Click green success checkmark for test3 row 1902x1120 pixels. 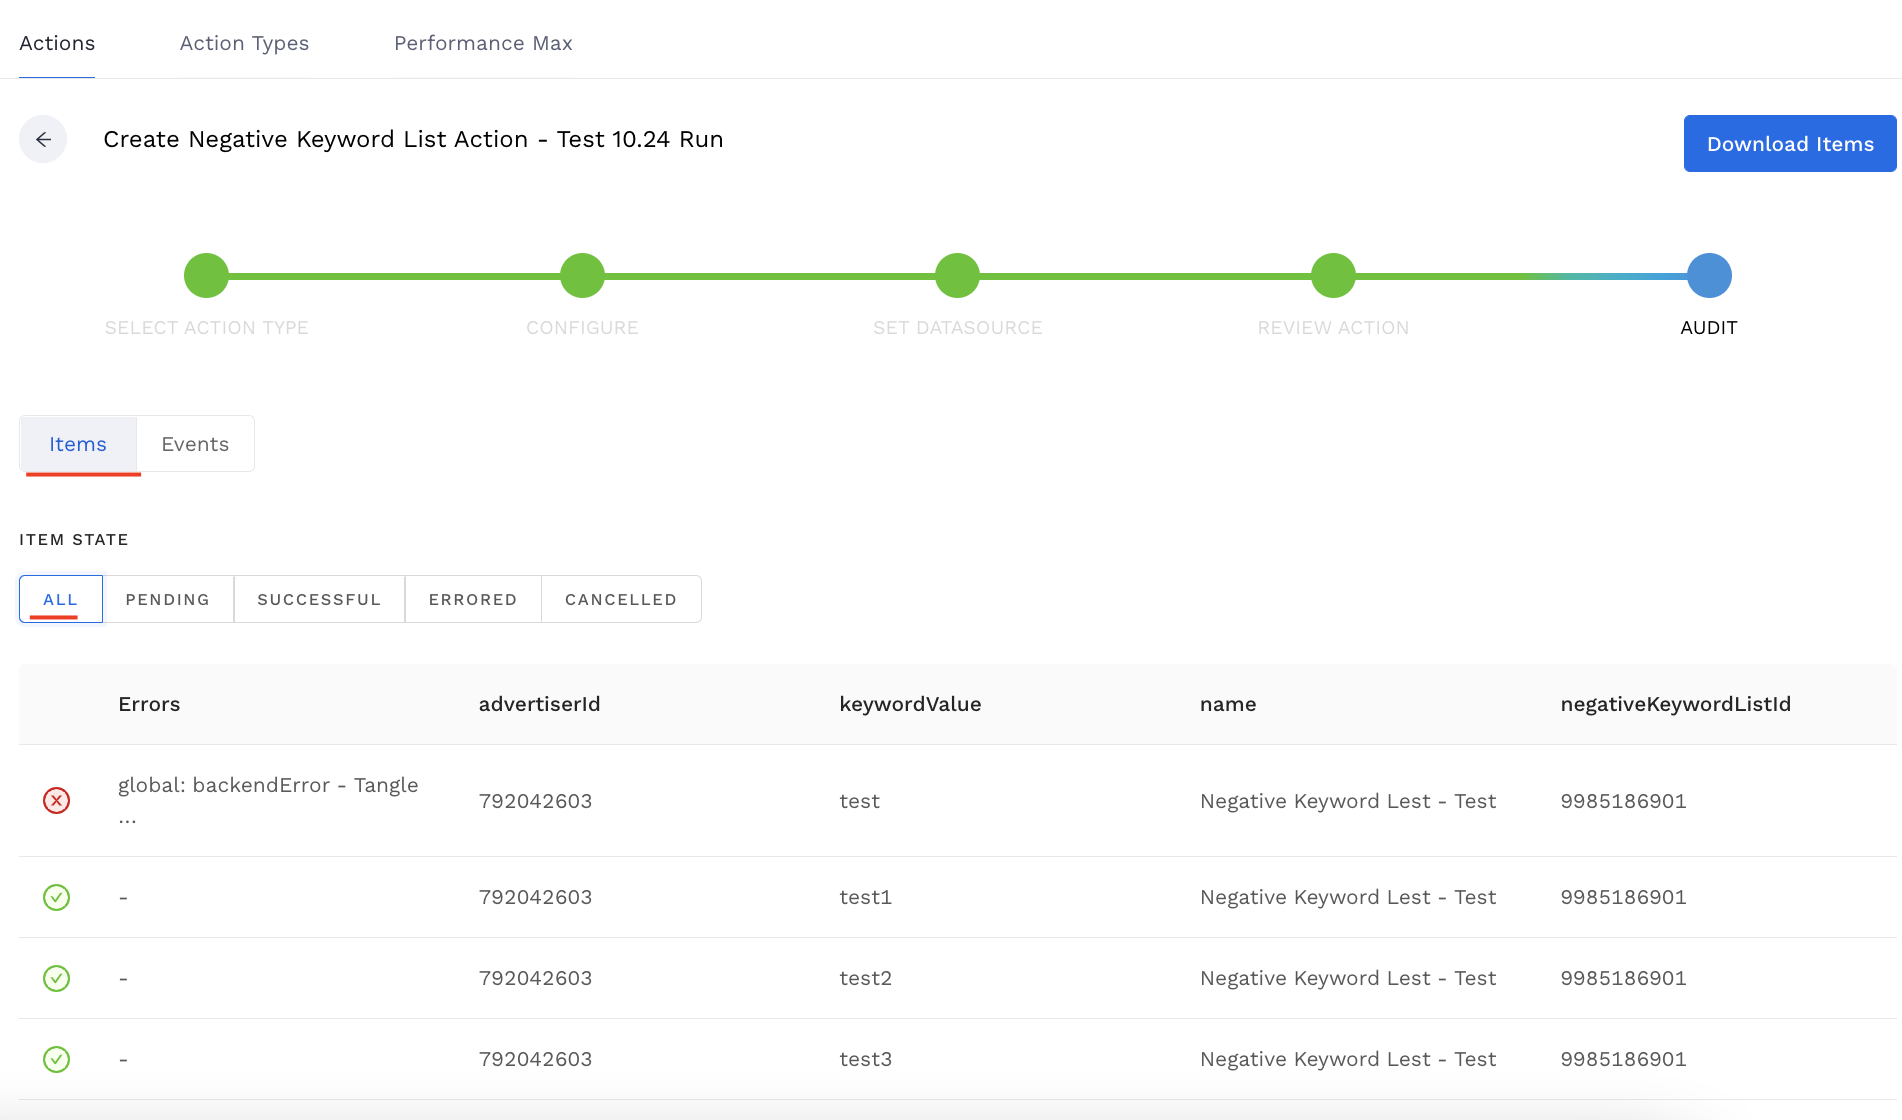pyautogui.click(x=57, y=1059)
